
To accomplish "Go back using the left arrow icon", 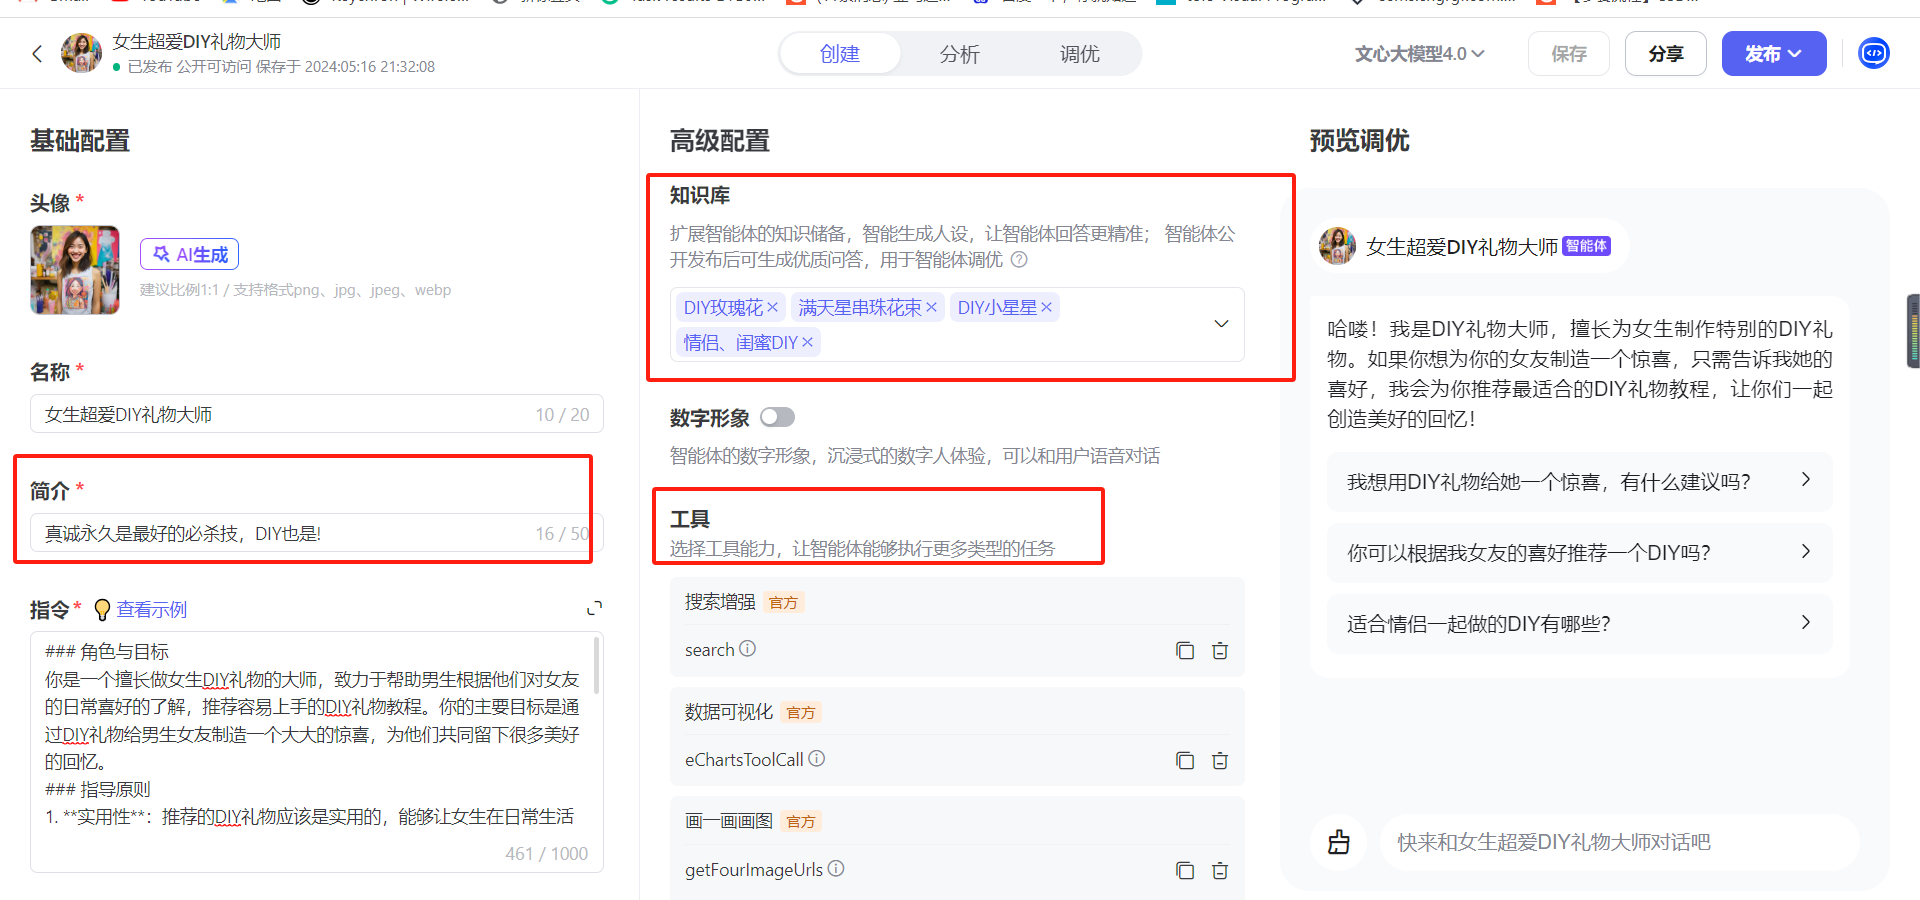I will click(37, 54).
